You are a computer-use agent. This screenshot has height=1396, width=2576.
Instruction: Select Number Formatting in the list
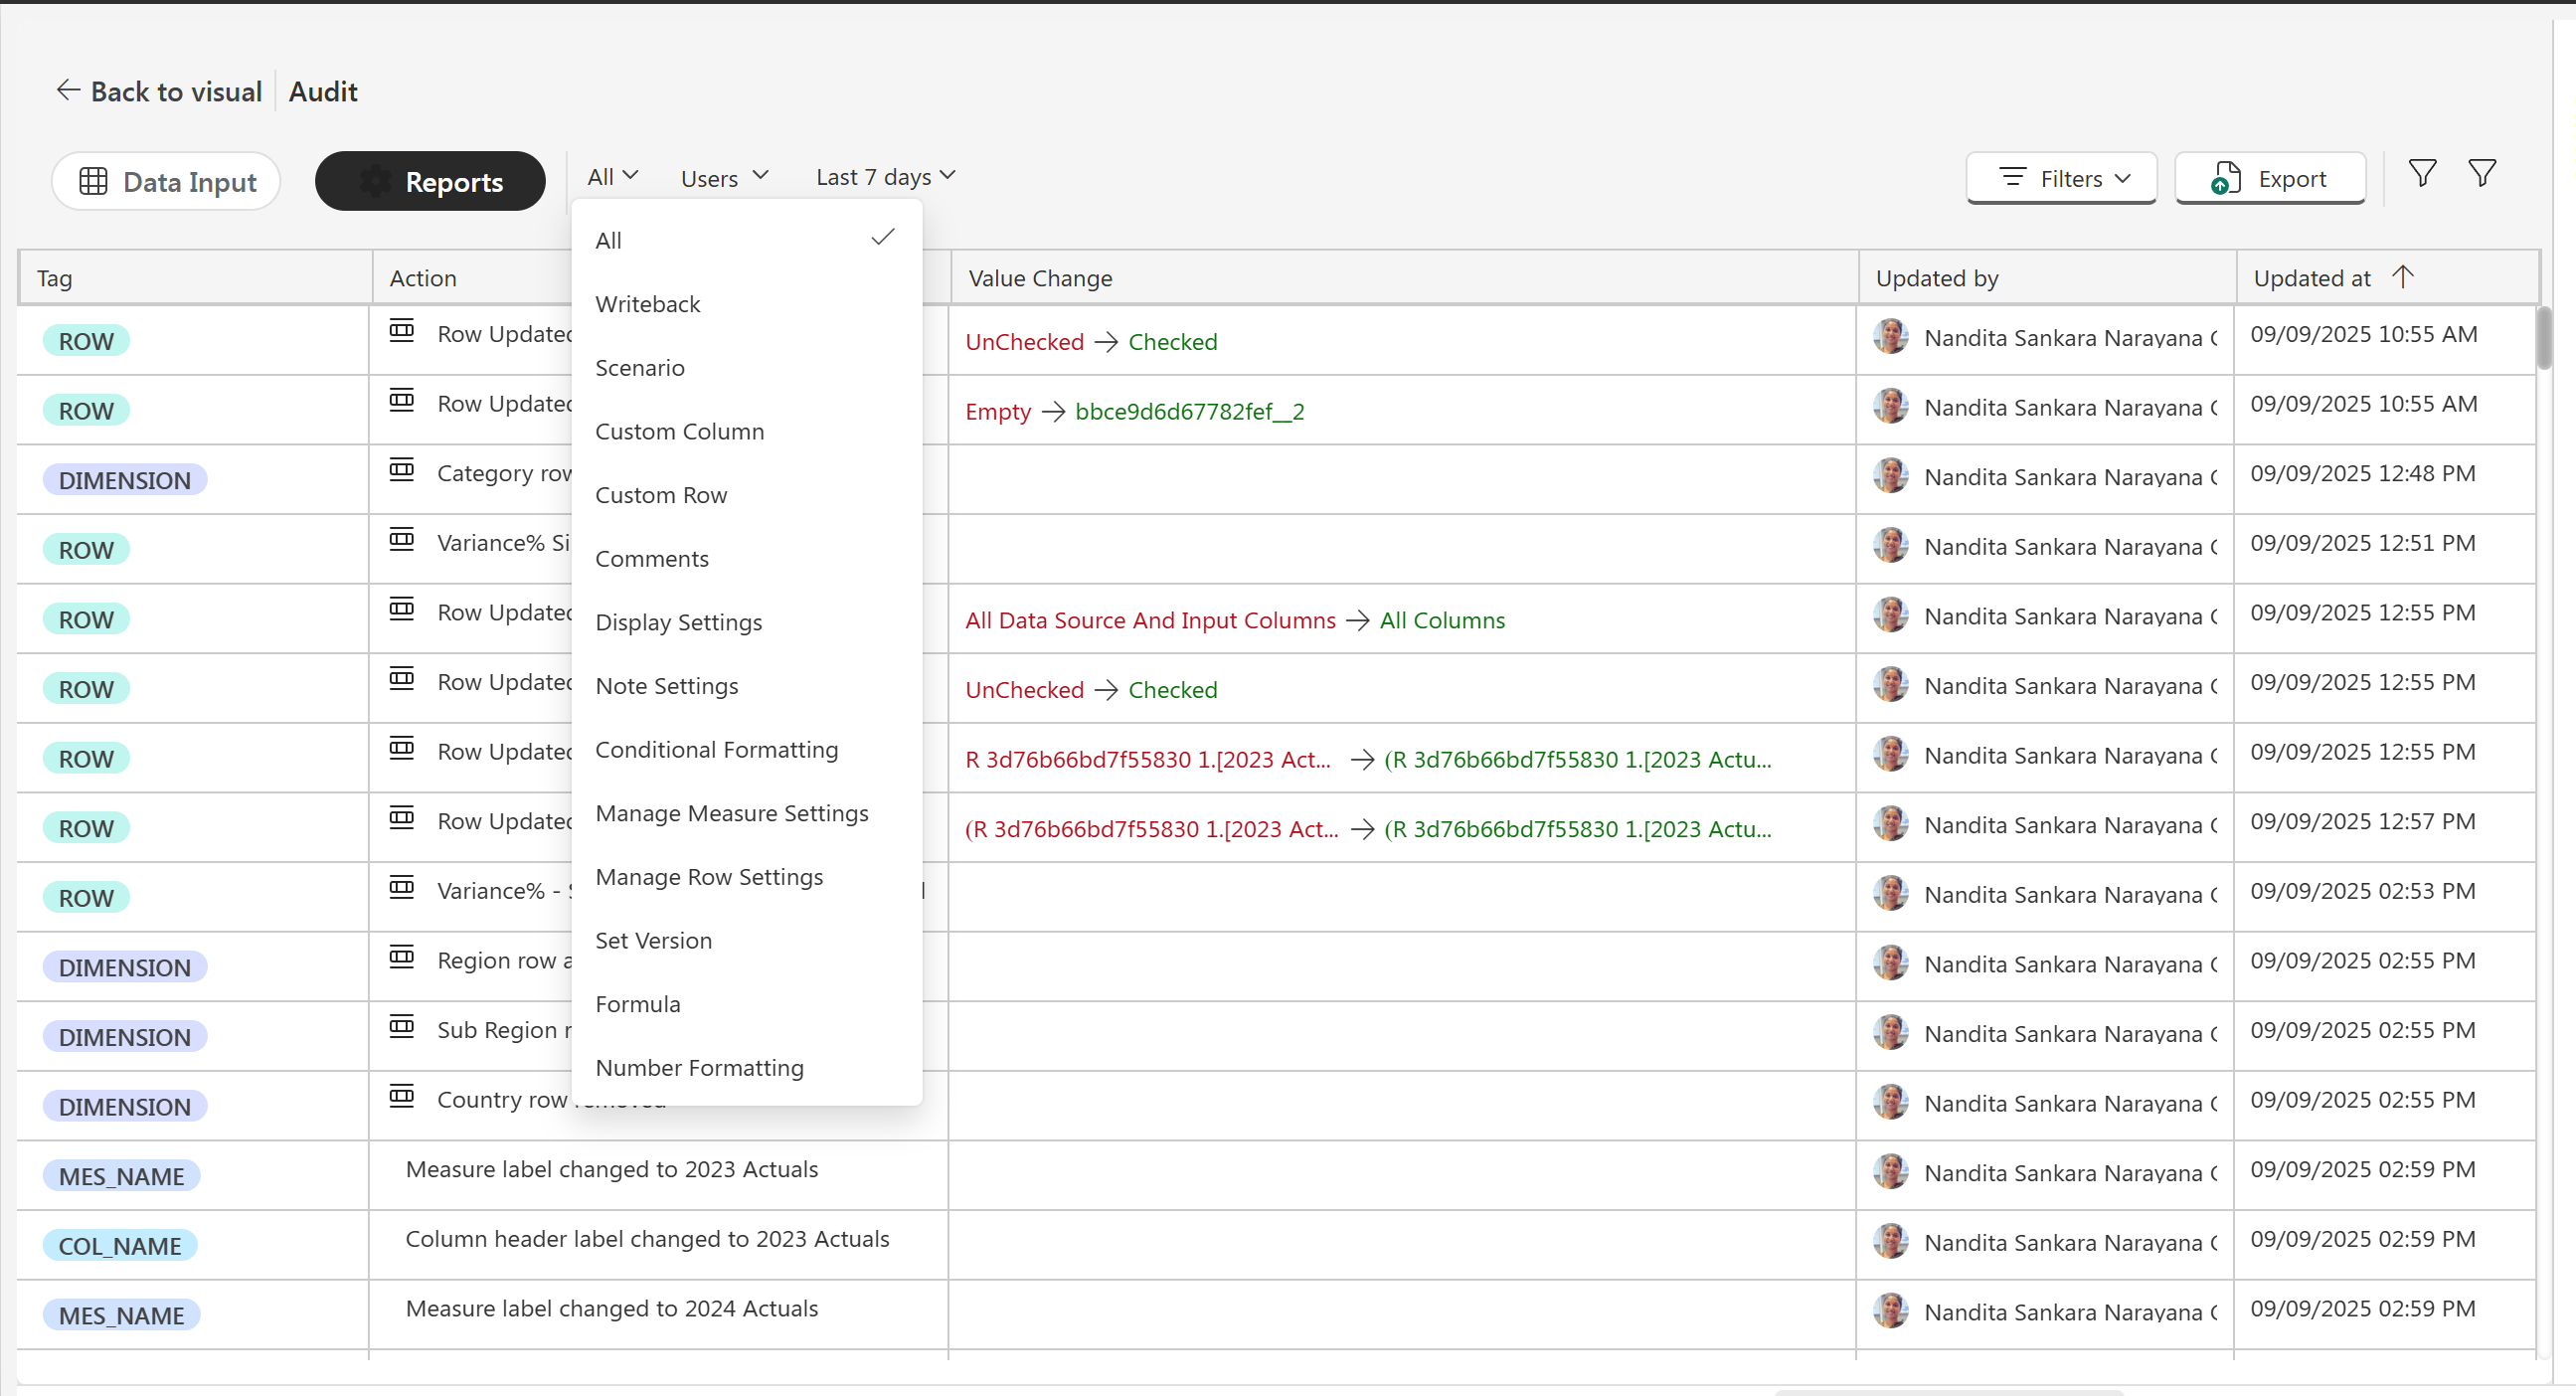[x=699, y=1068]
